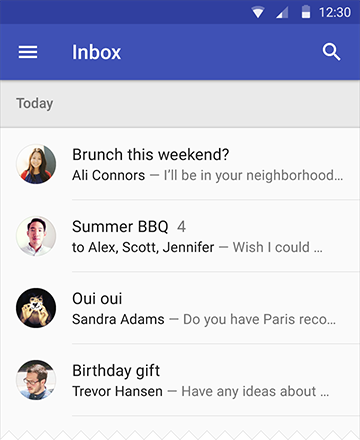Select the Summer BBQ sender avatar
The image size is (360, 440).
(x=36, y=236)
